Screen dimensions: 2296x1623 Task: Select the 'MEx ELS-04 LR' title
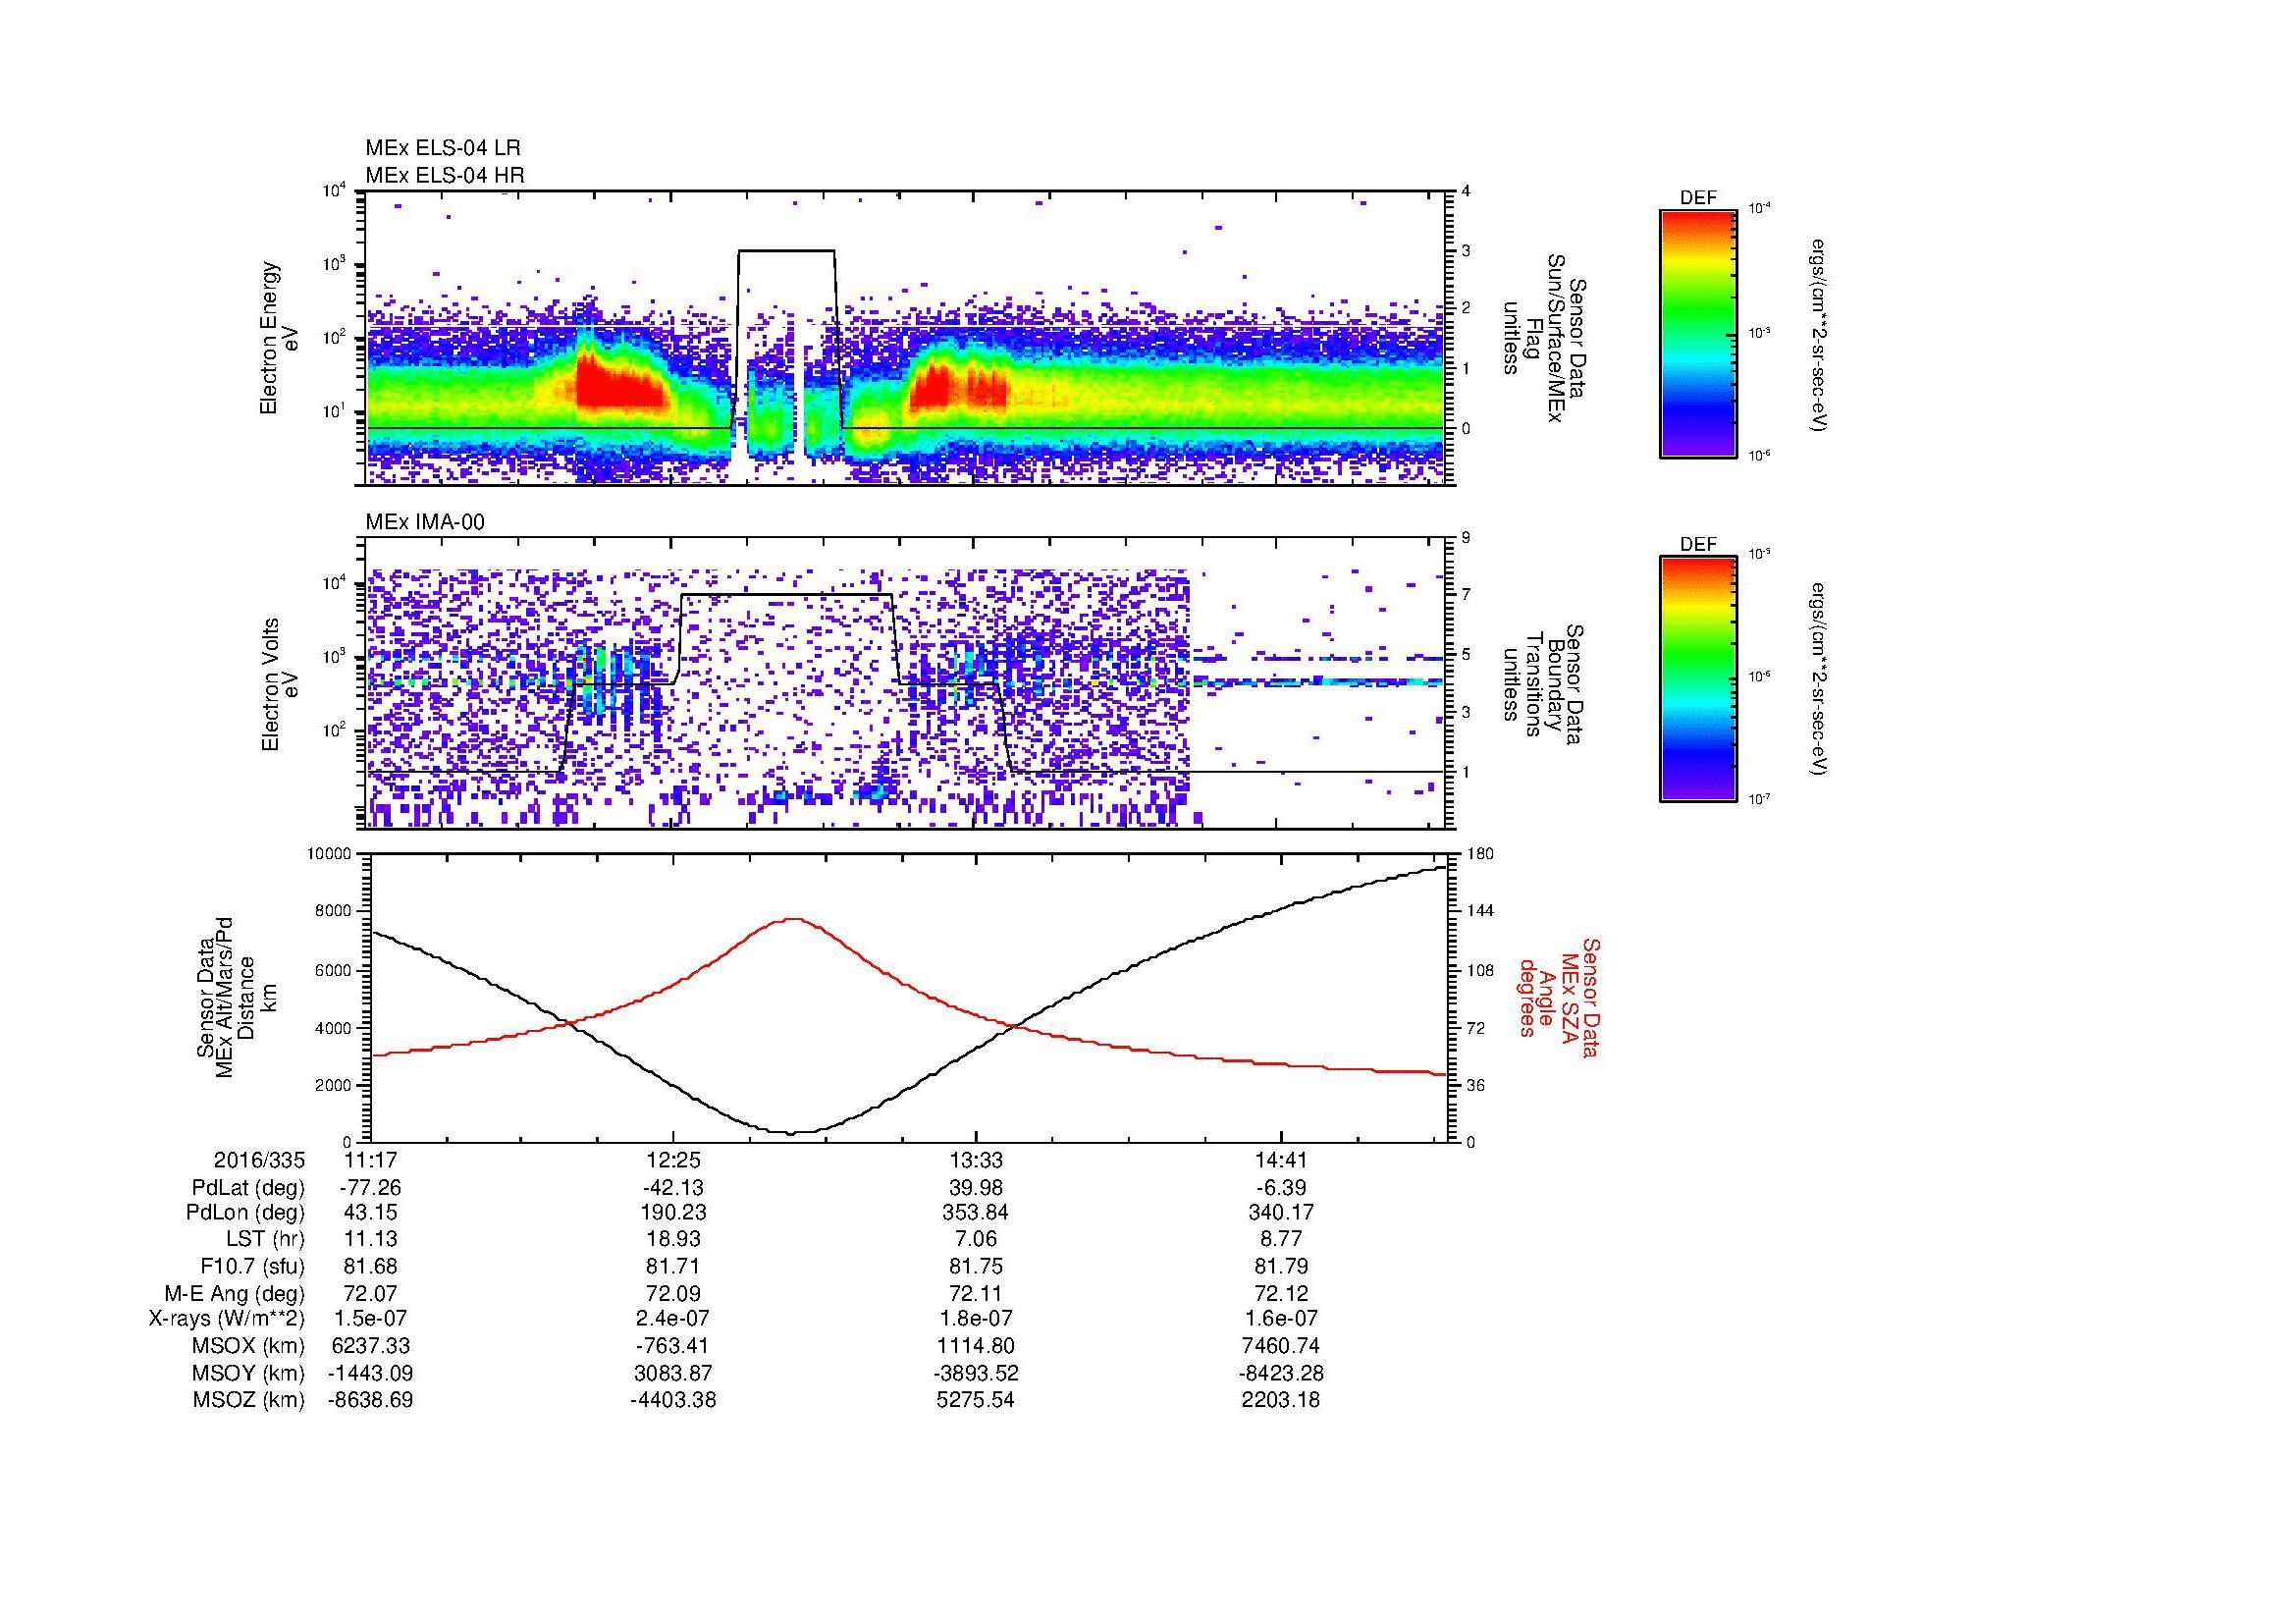[x=443, y=148]
